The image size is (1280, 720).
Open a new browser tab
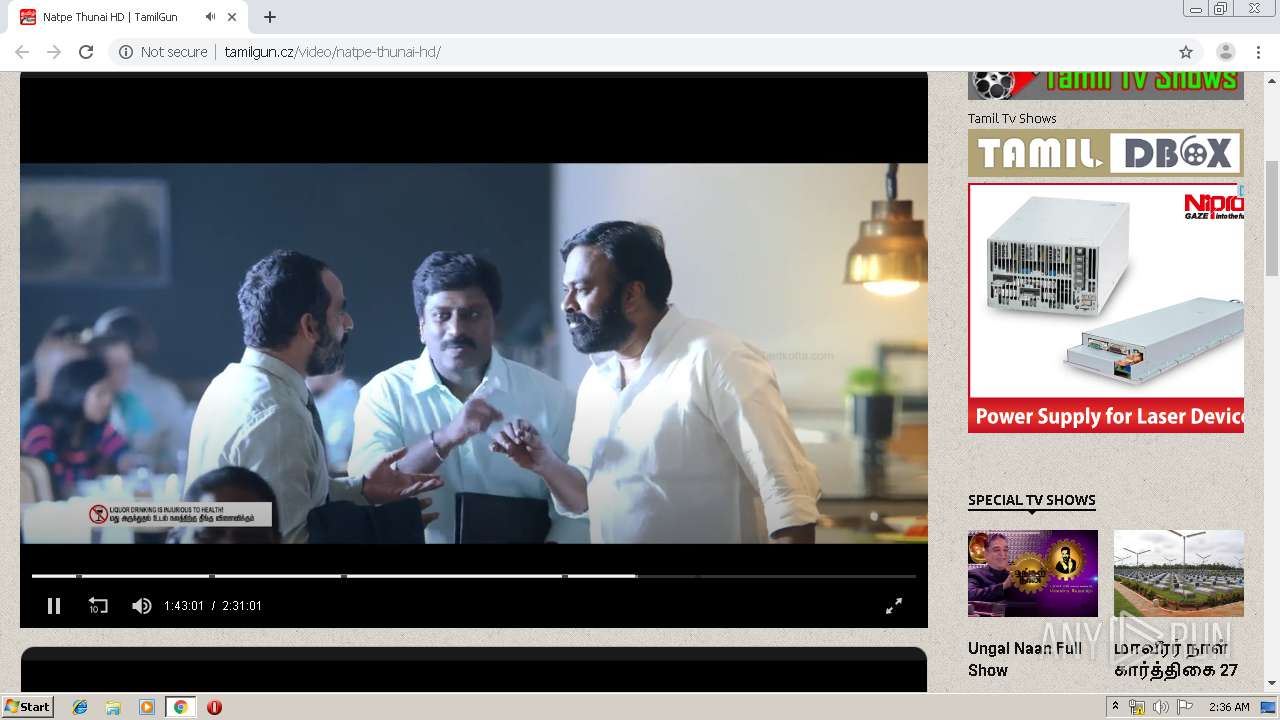[x=270, y=17]
